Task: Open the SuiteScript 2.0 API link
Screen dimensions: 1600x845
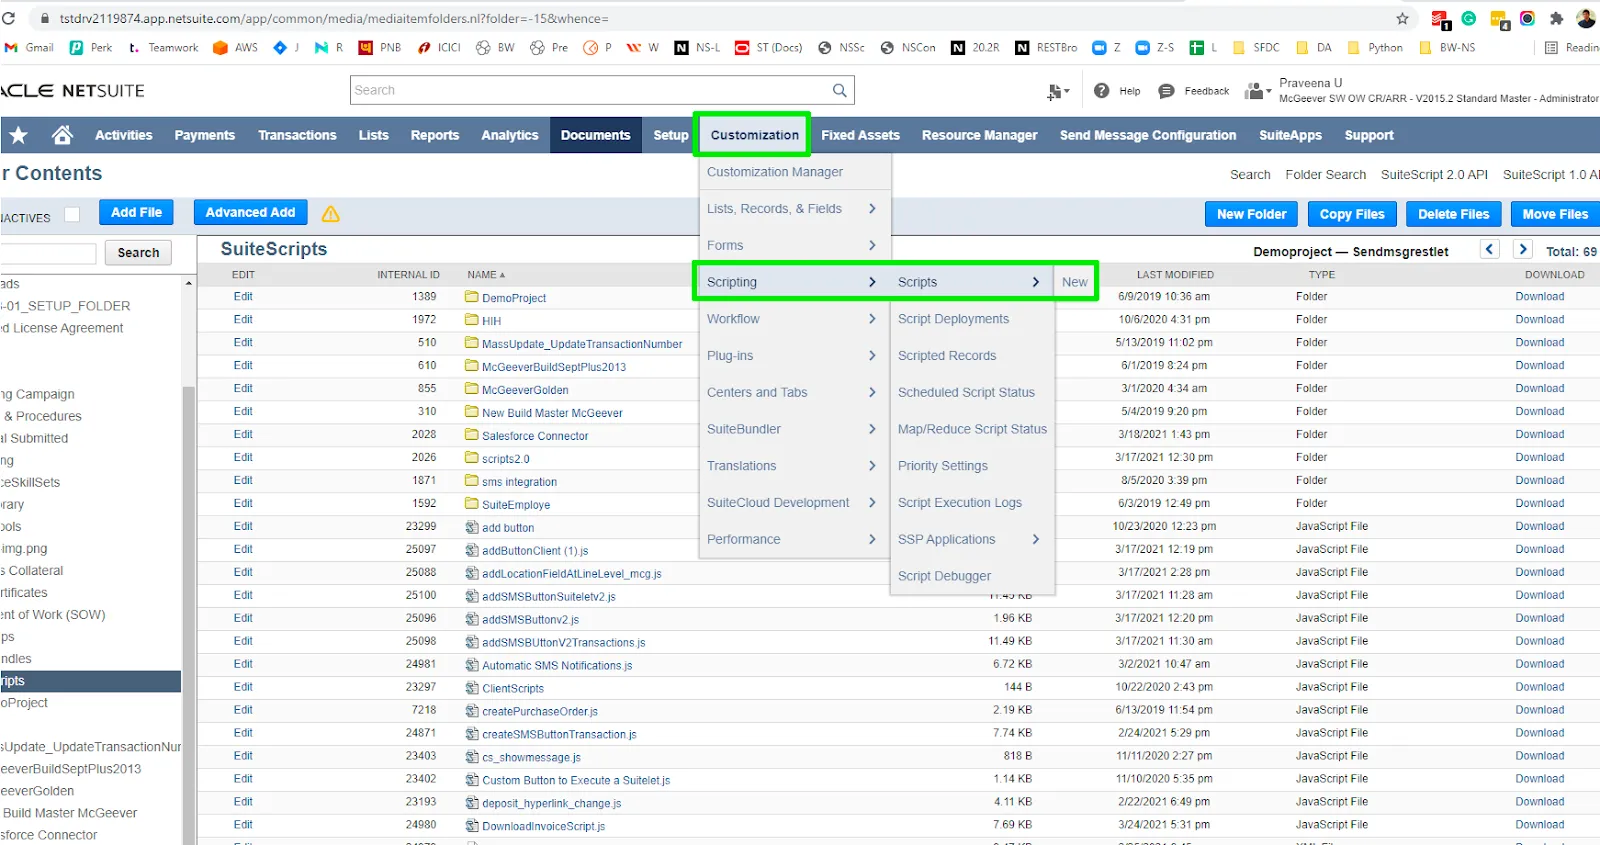Action: tap(1434, 174)
